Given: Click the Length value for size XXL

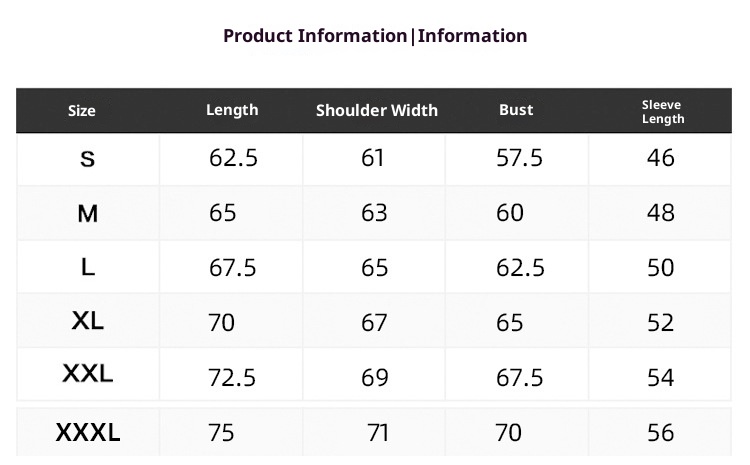Looking at the screenshot, I should pos(233,377).
